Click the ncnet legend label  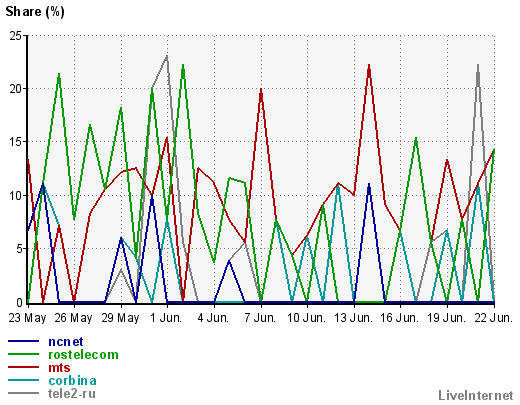pyautogui.click(x=66, y=342)
